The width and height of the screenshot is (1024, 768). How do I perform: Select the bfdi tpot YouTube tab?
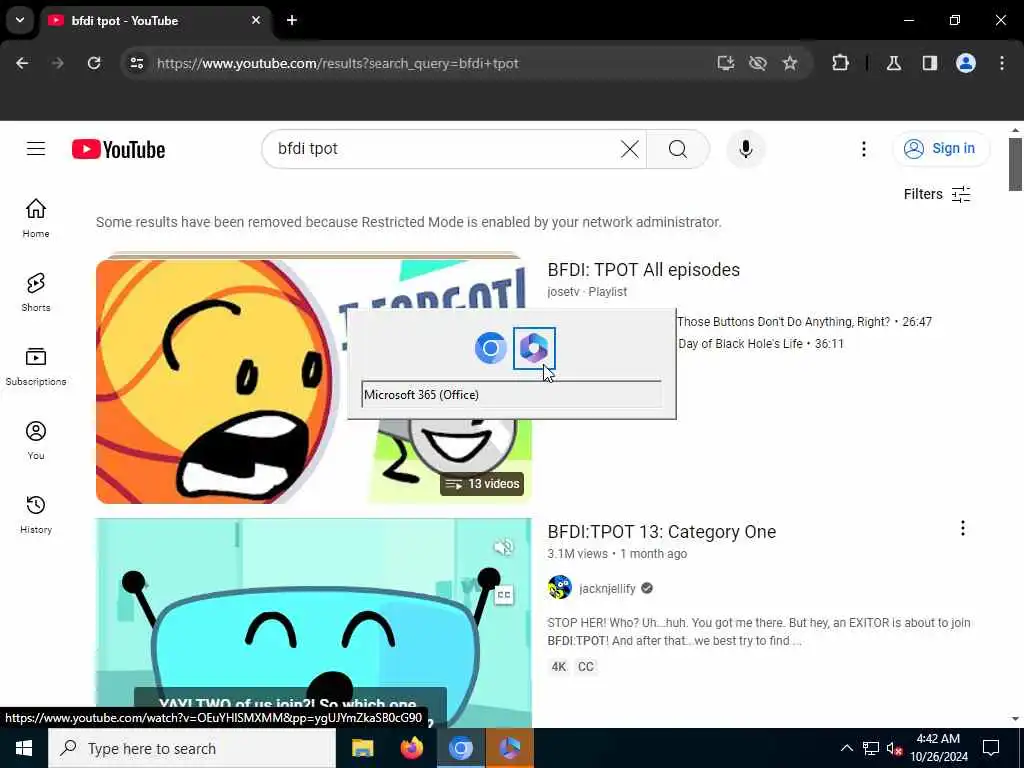point(155,21)
